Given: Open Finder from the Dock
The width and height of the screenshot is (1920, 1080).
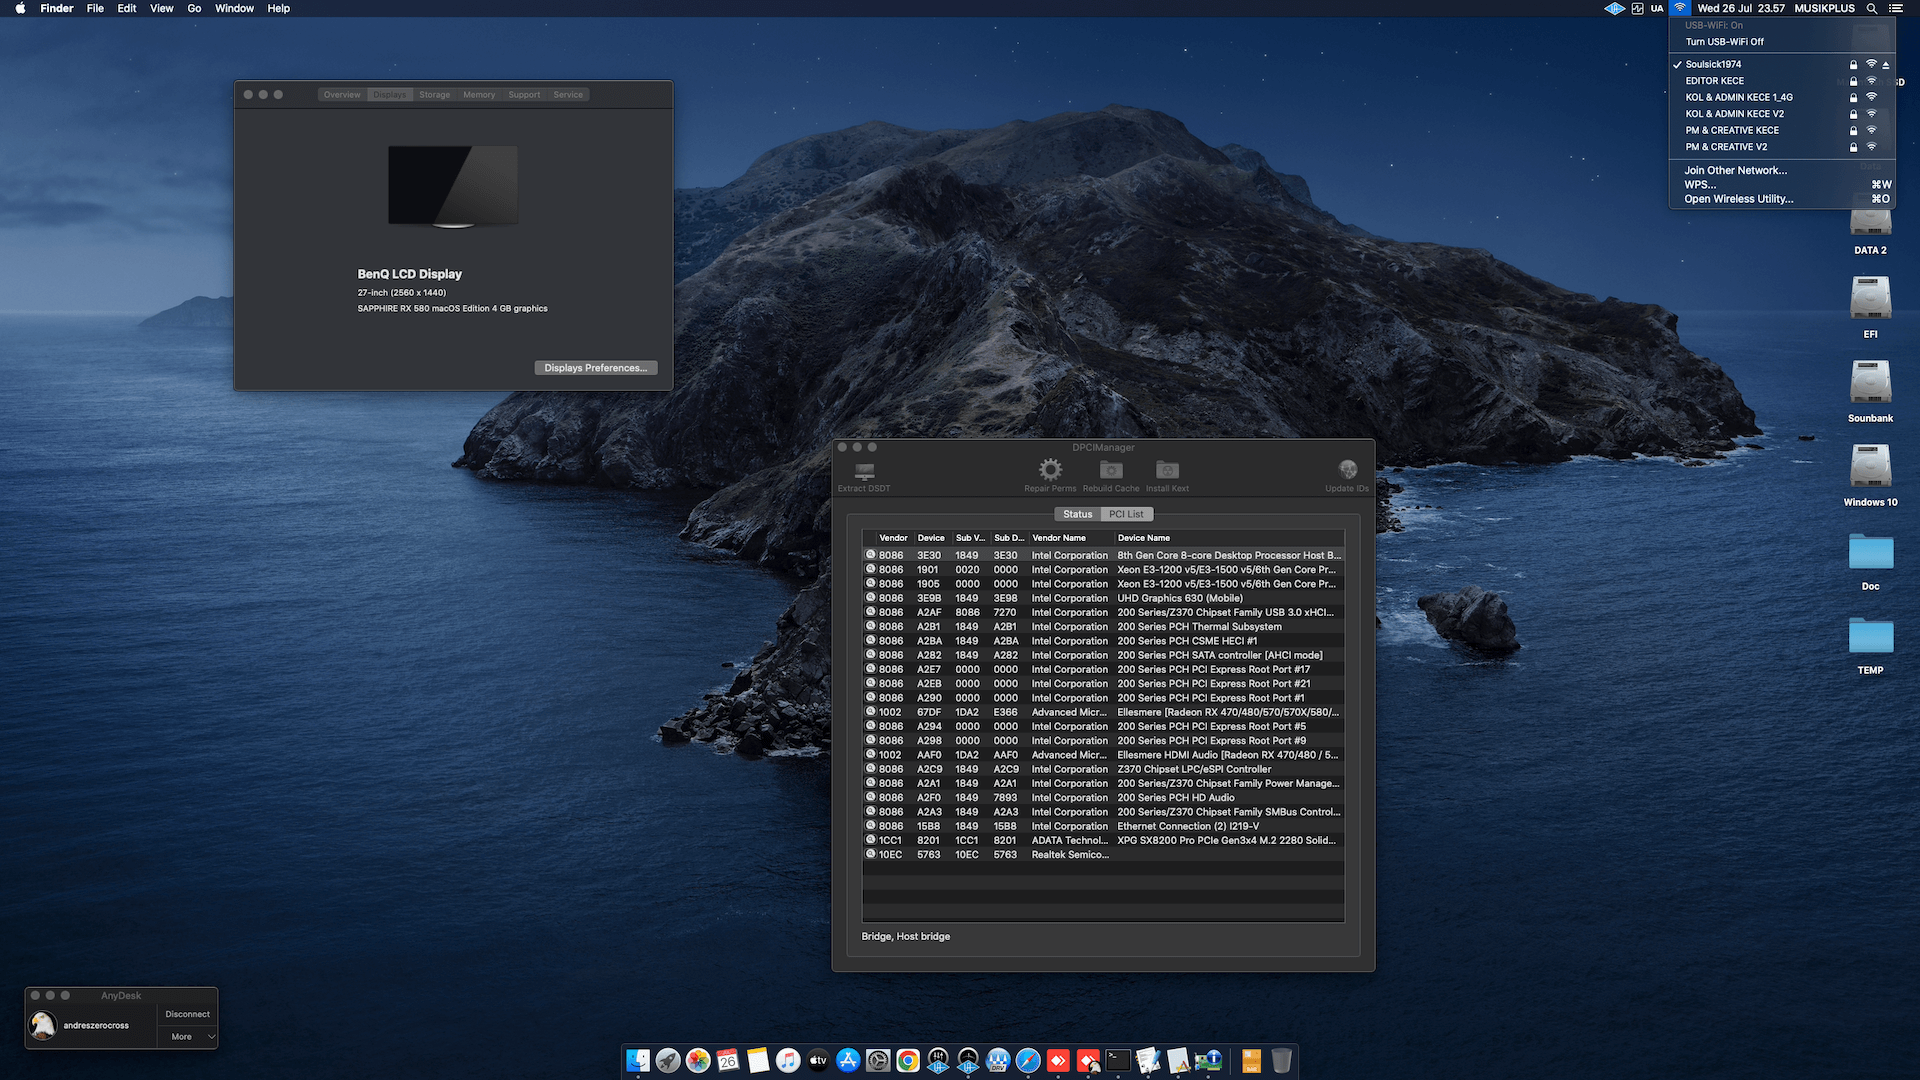Looking at the screenshot, I should click(x=638, y=1060).
